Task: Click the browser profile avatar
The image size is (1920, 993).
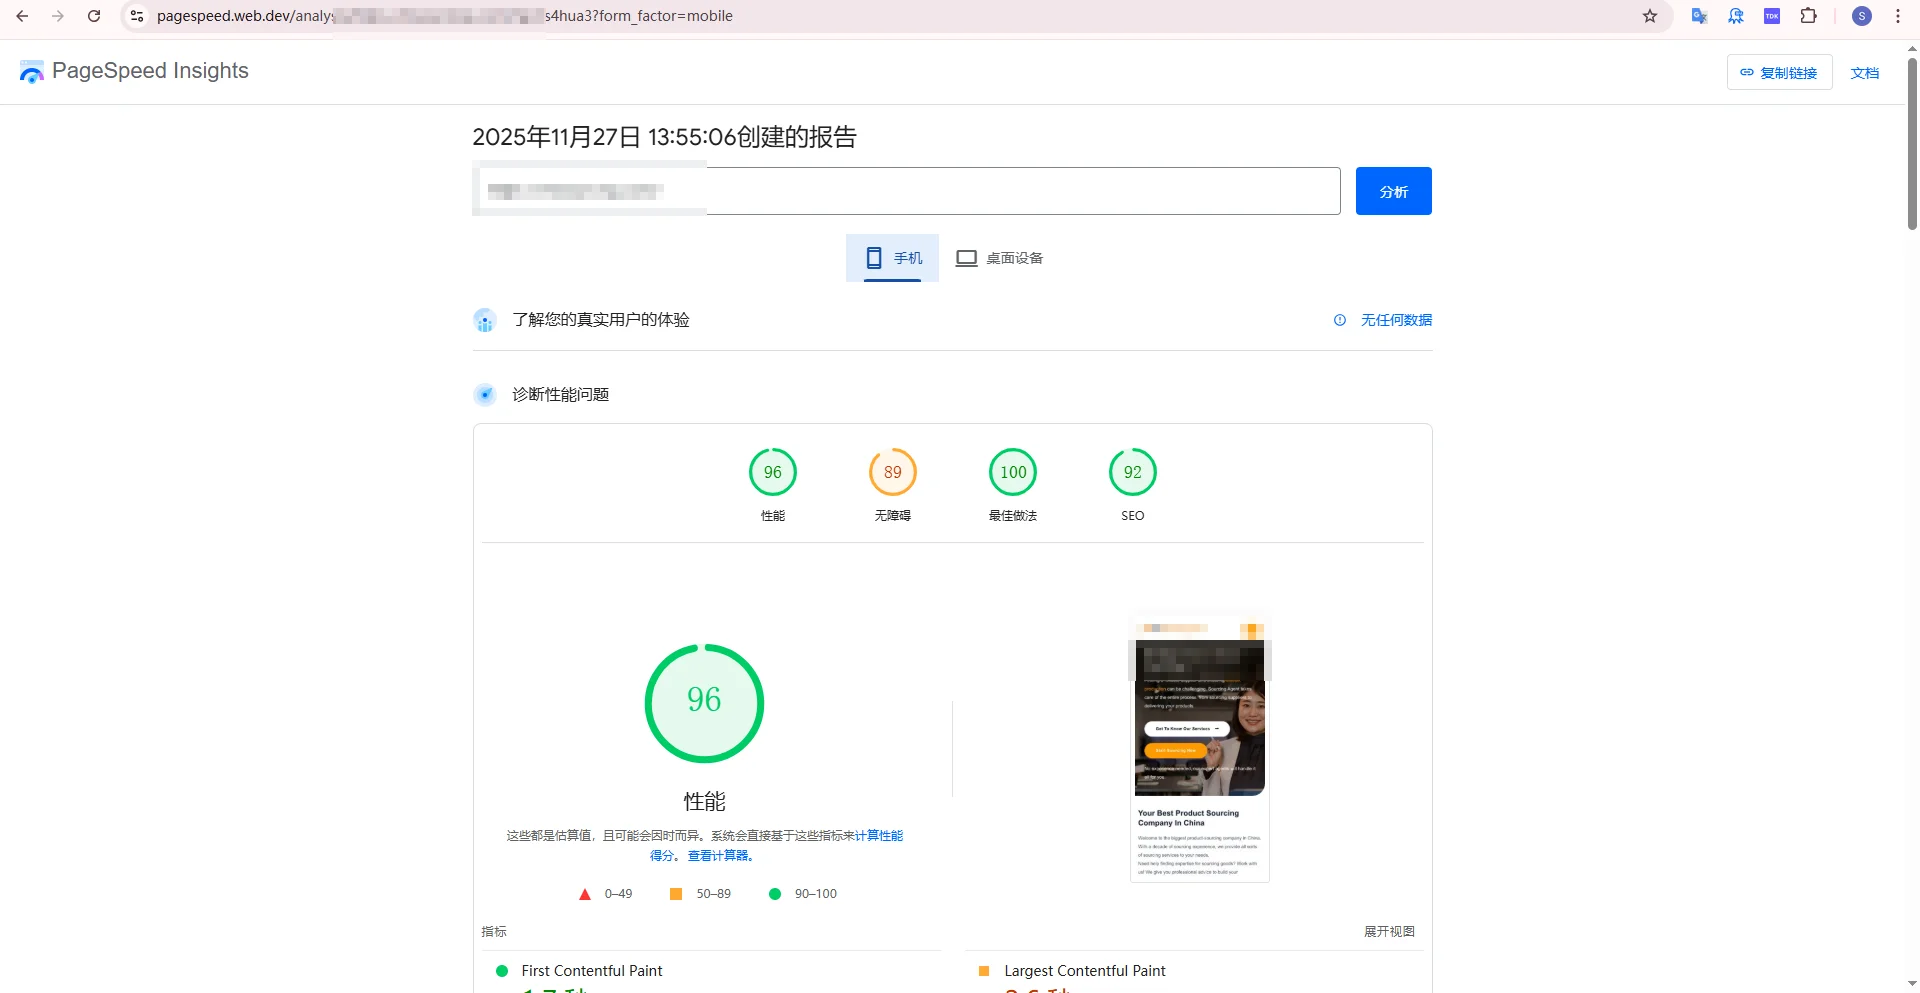Action: [x=1862, y=16]
